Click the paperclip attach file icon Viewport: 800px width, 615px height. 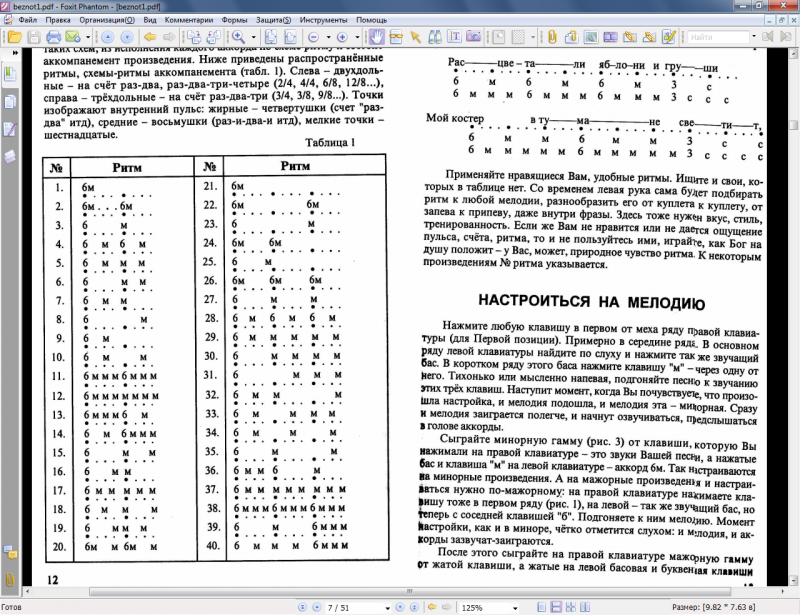click(552, 37)
